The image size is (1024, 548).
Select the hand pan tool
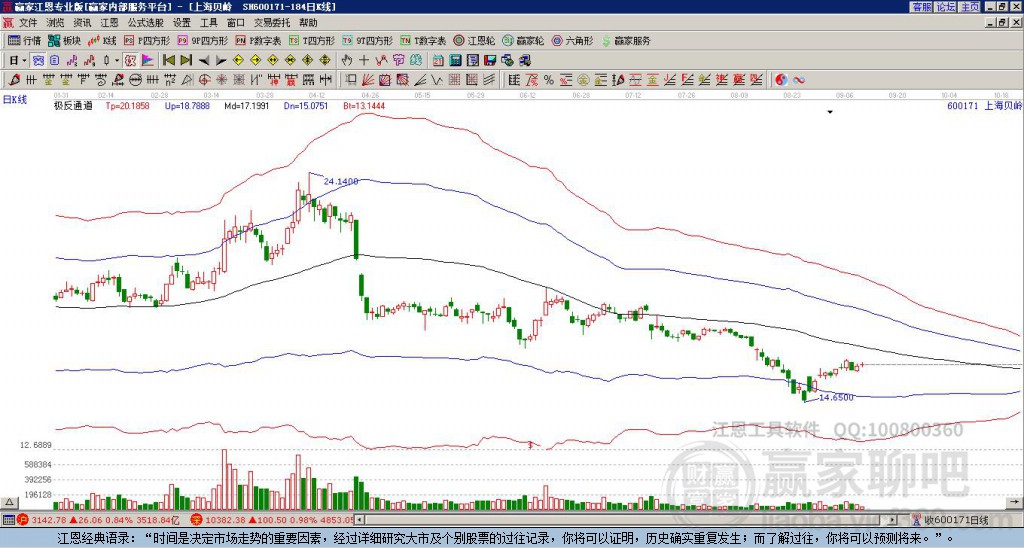tap(347, 60)
